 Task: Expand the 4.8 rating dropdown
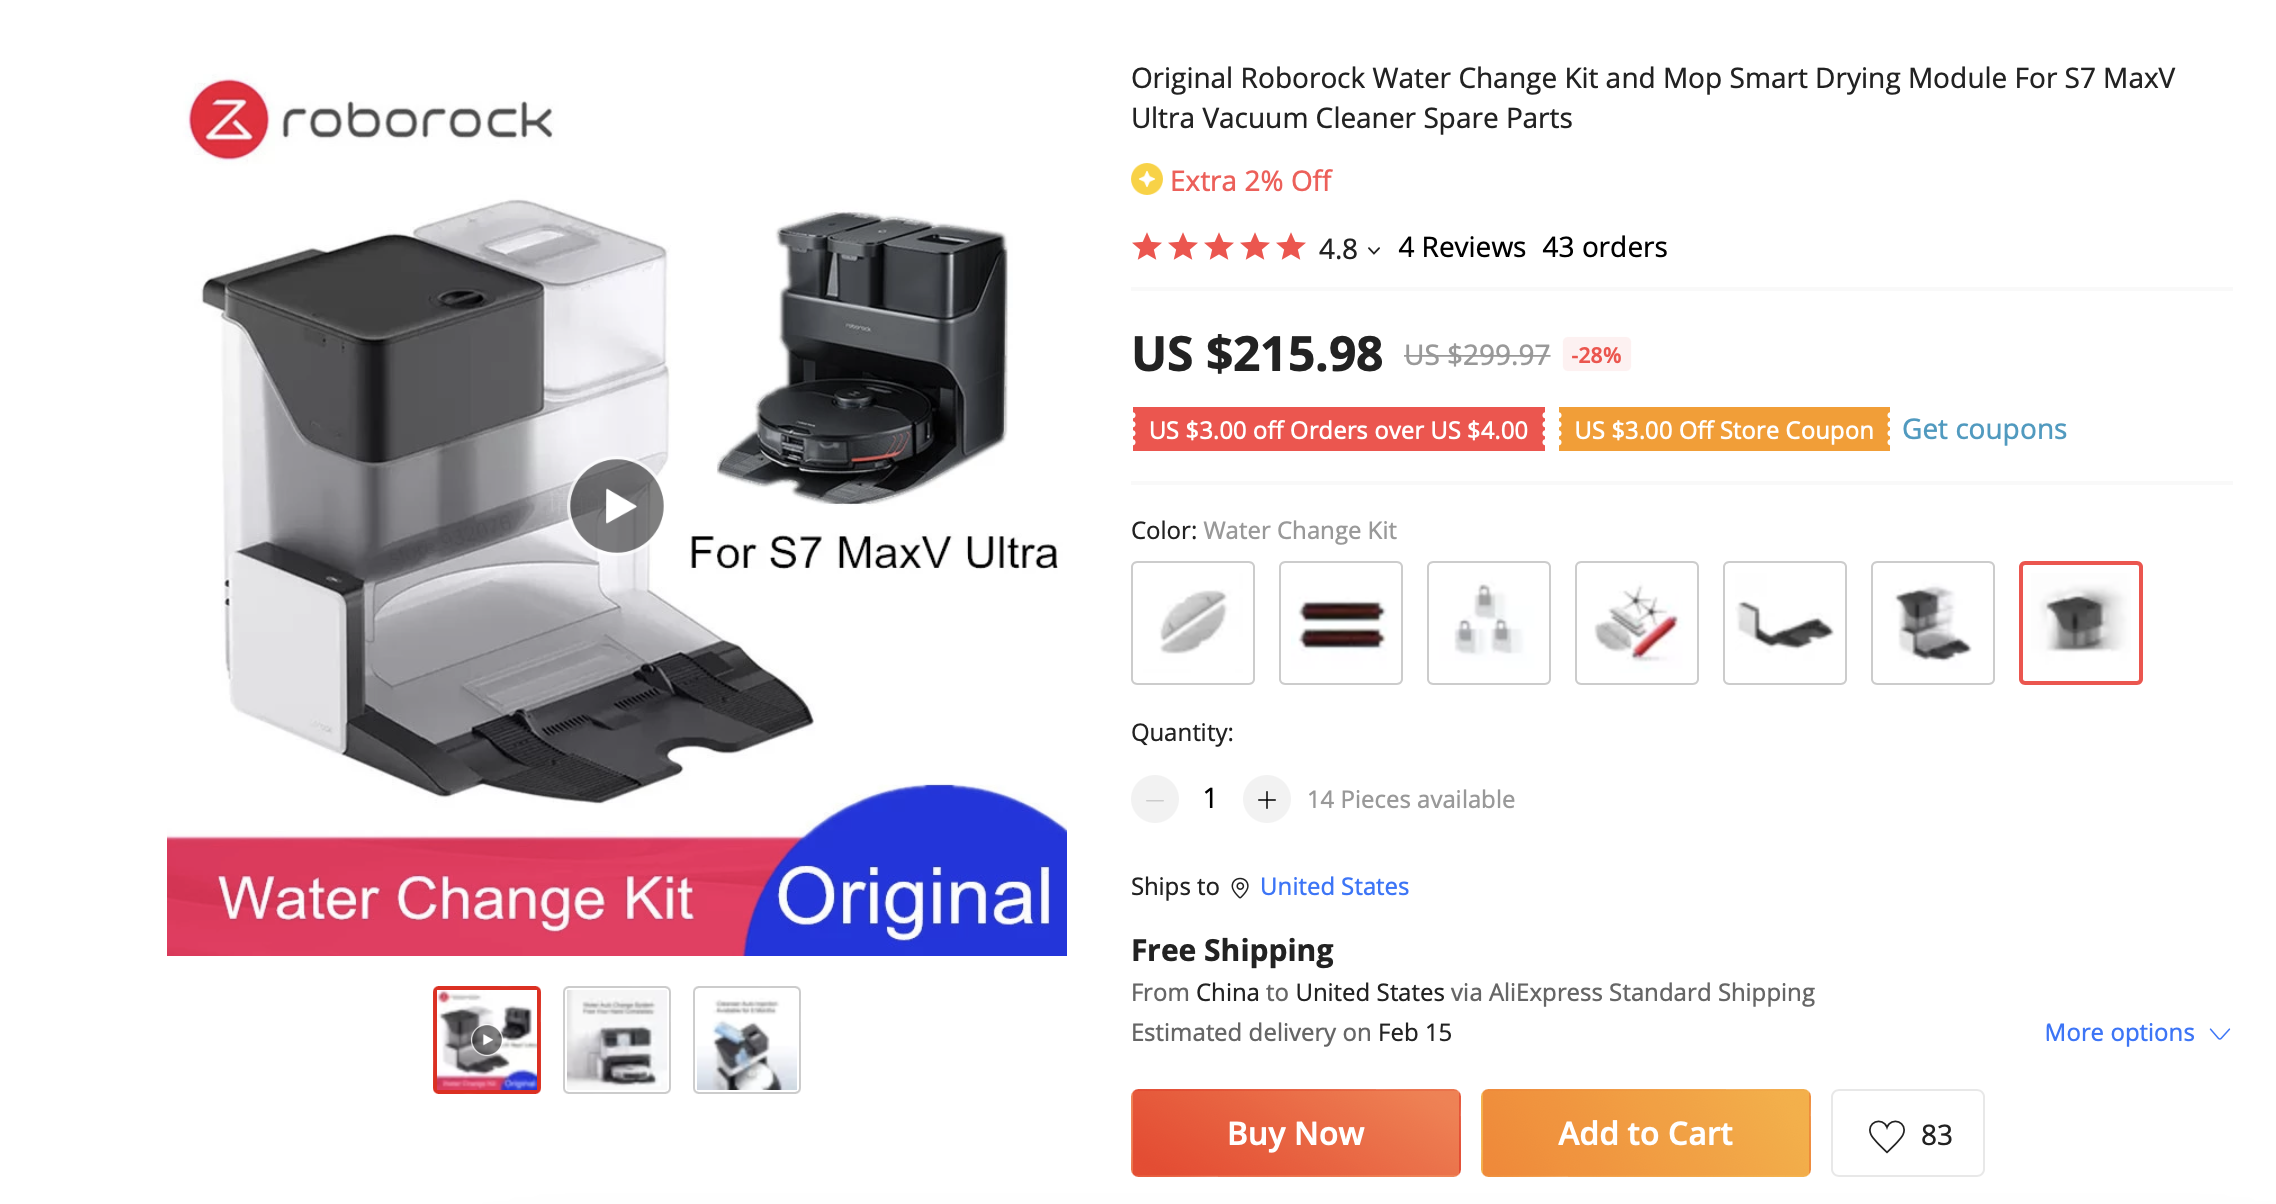tap(1374, 250)
